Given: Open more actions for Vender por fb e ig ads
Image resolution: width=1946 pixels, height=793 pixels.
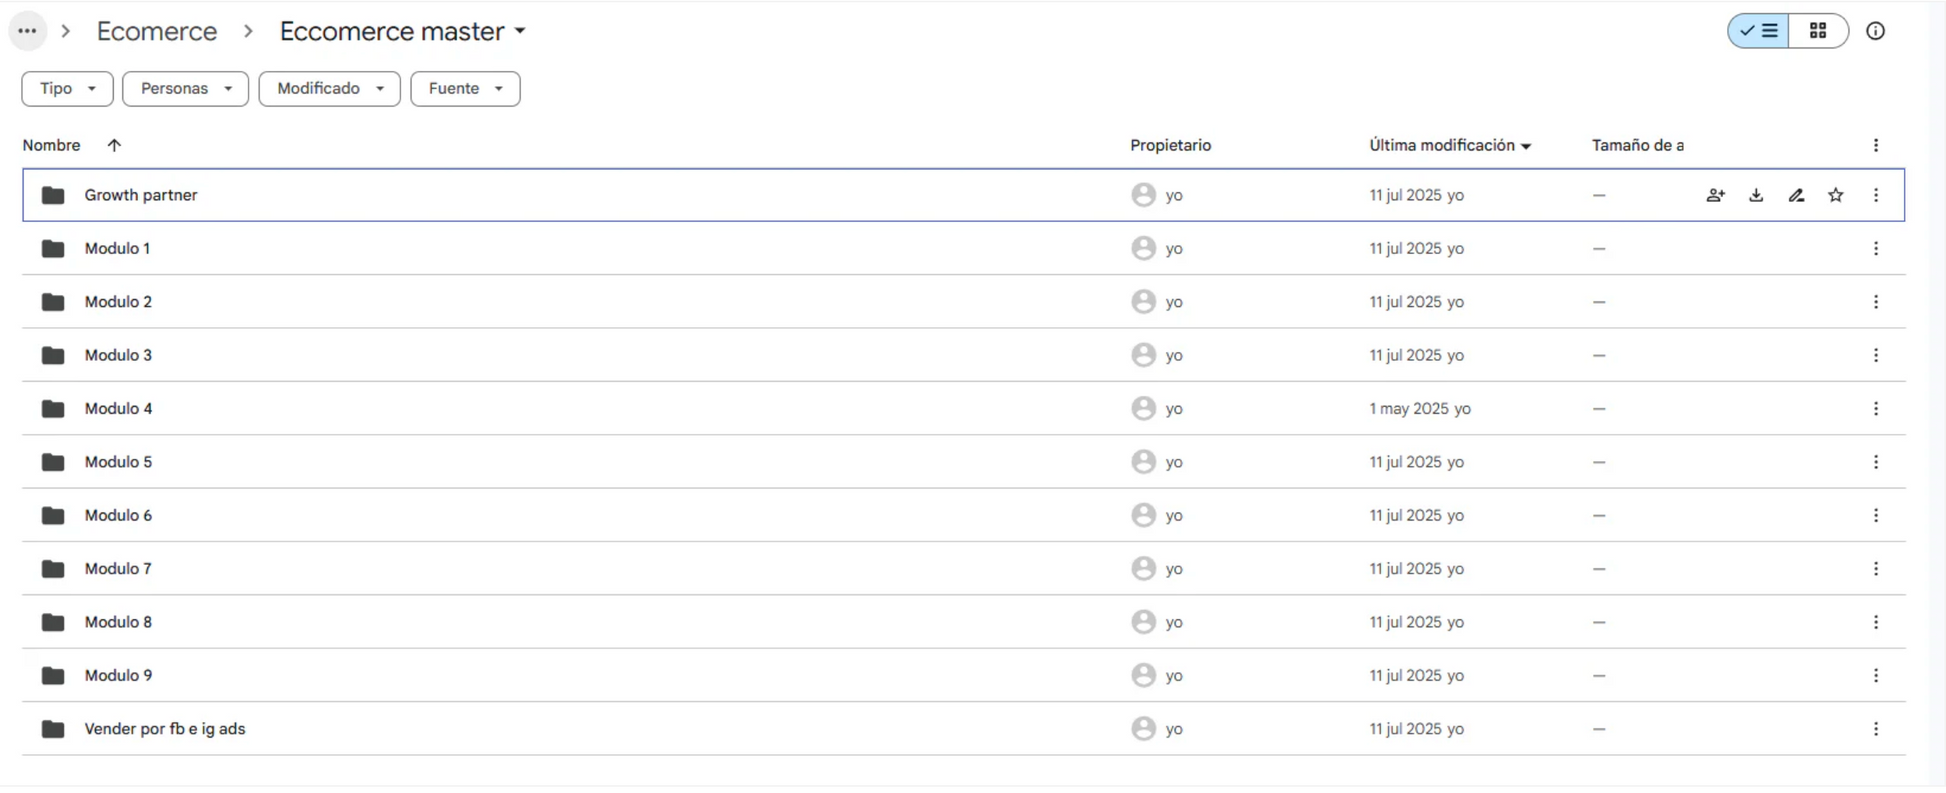Looking at the screenshot, I should click(1876, 729).
